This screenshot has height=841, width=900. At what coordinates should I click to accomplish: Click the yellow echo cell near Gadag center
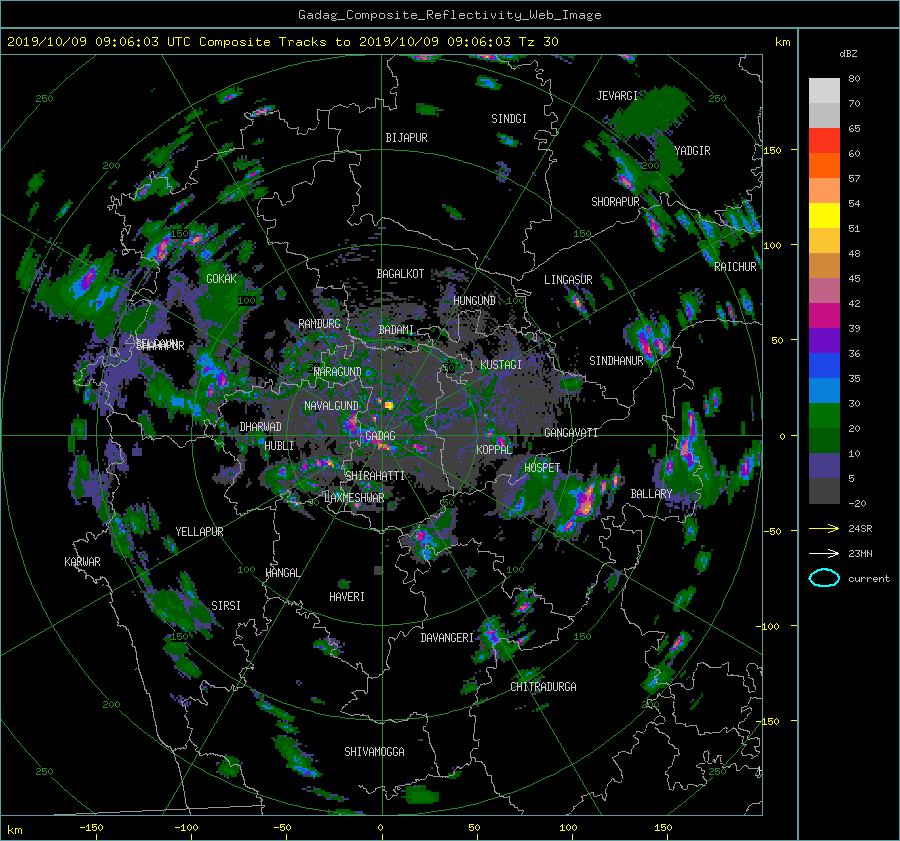(389, 405)
